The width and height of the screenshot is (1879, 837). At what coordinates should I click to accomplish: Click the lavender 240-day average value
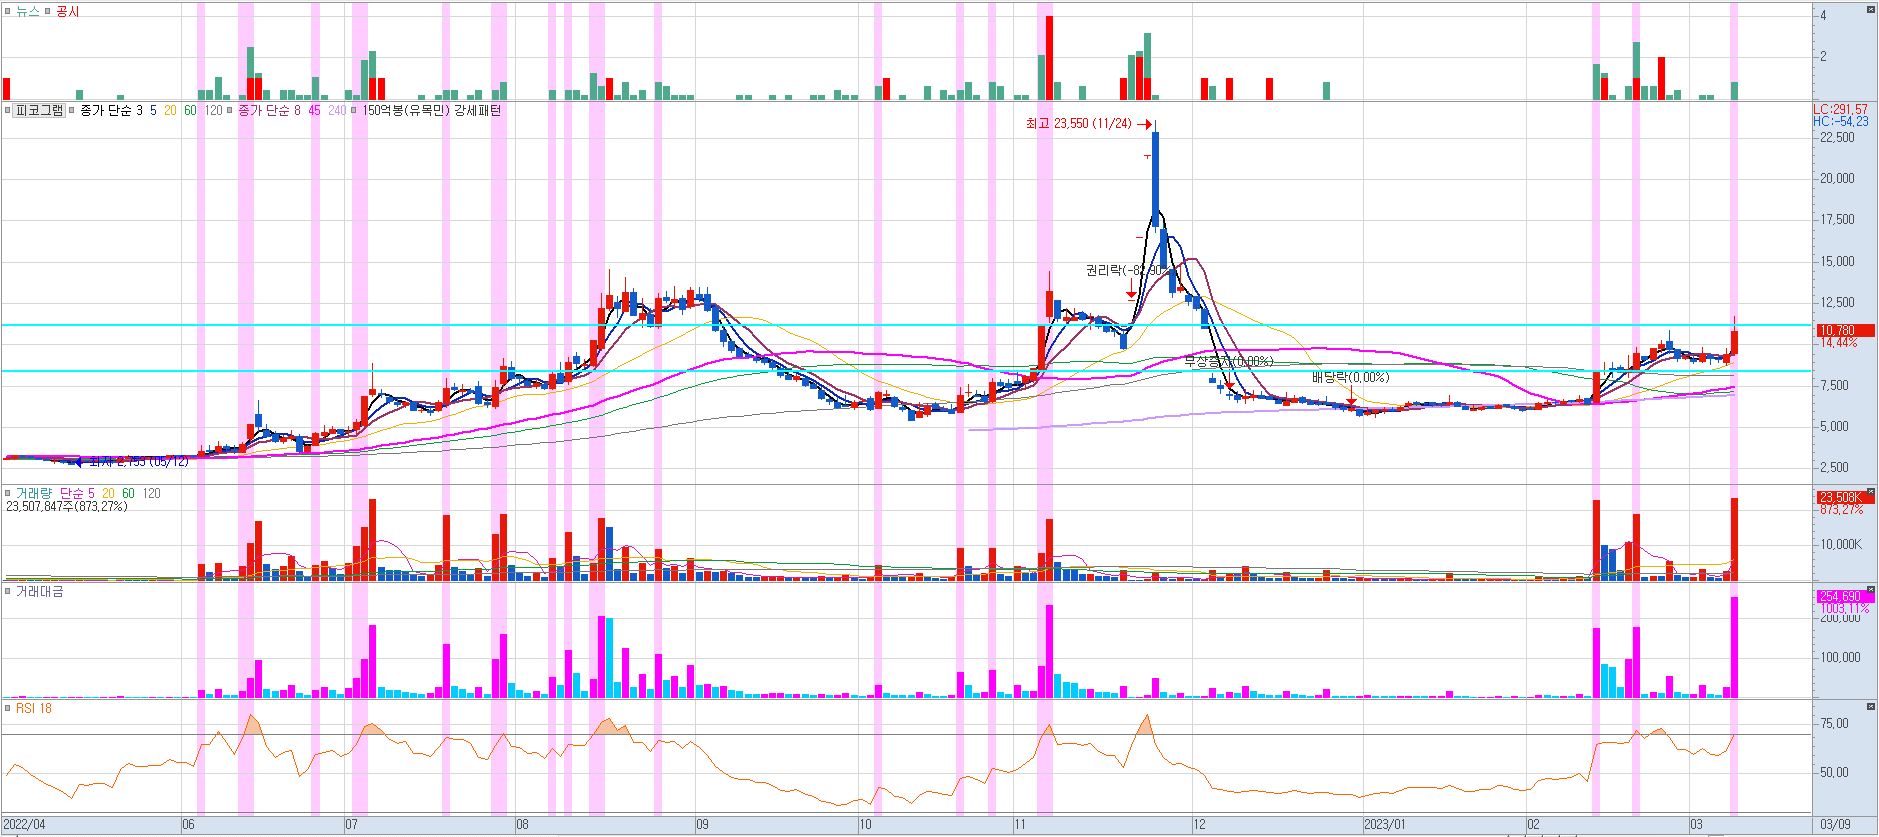pyautogui.click(x=337, y=110)
